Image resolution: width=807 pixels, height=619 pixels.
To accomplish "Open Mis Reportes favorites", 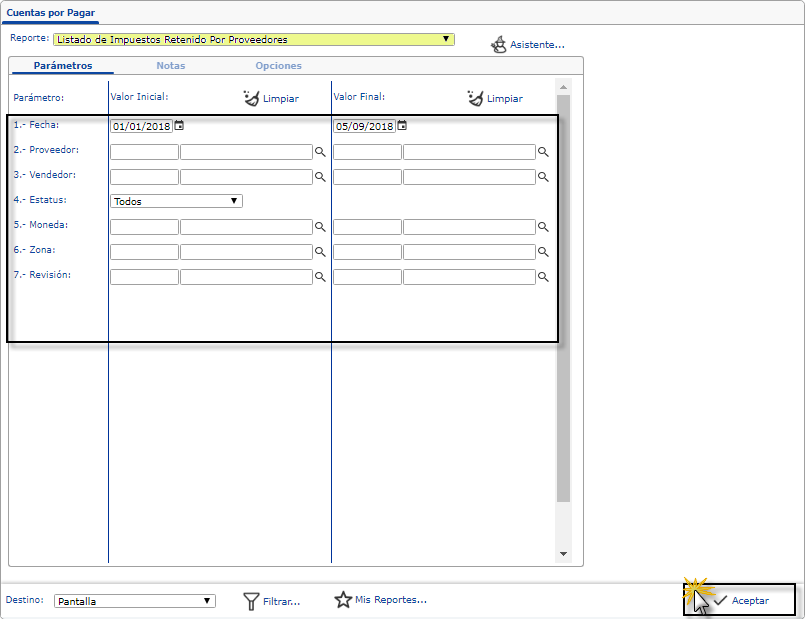I will [x=380, y=600].
